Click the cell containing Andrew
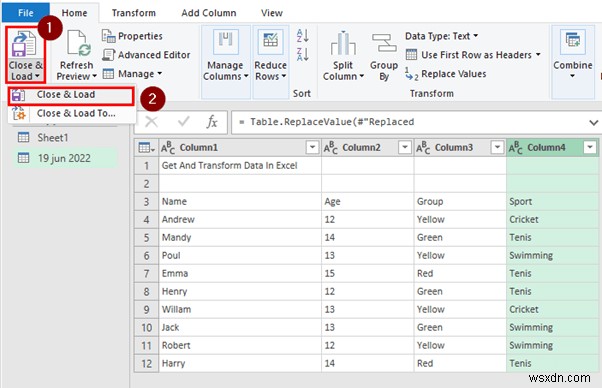Image resolution: width=602 pixels, height=388 pixels. coord(240,220)
